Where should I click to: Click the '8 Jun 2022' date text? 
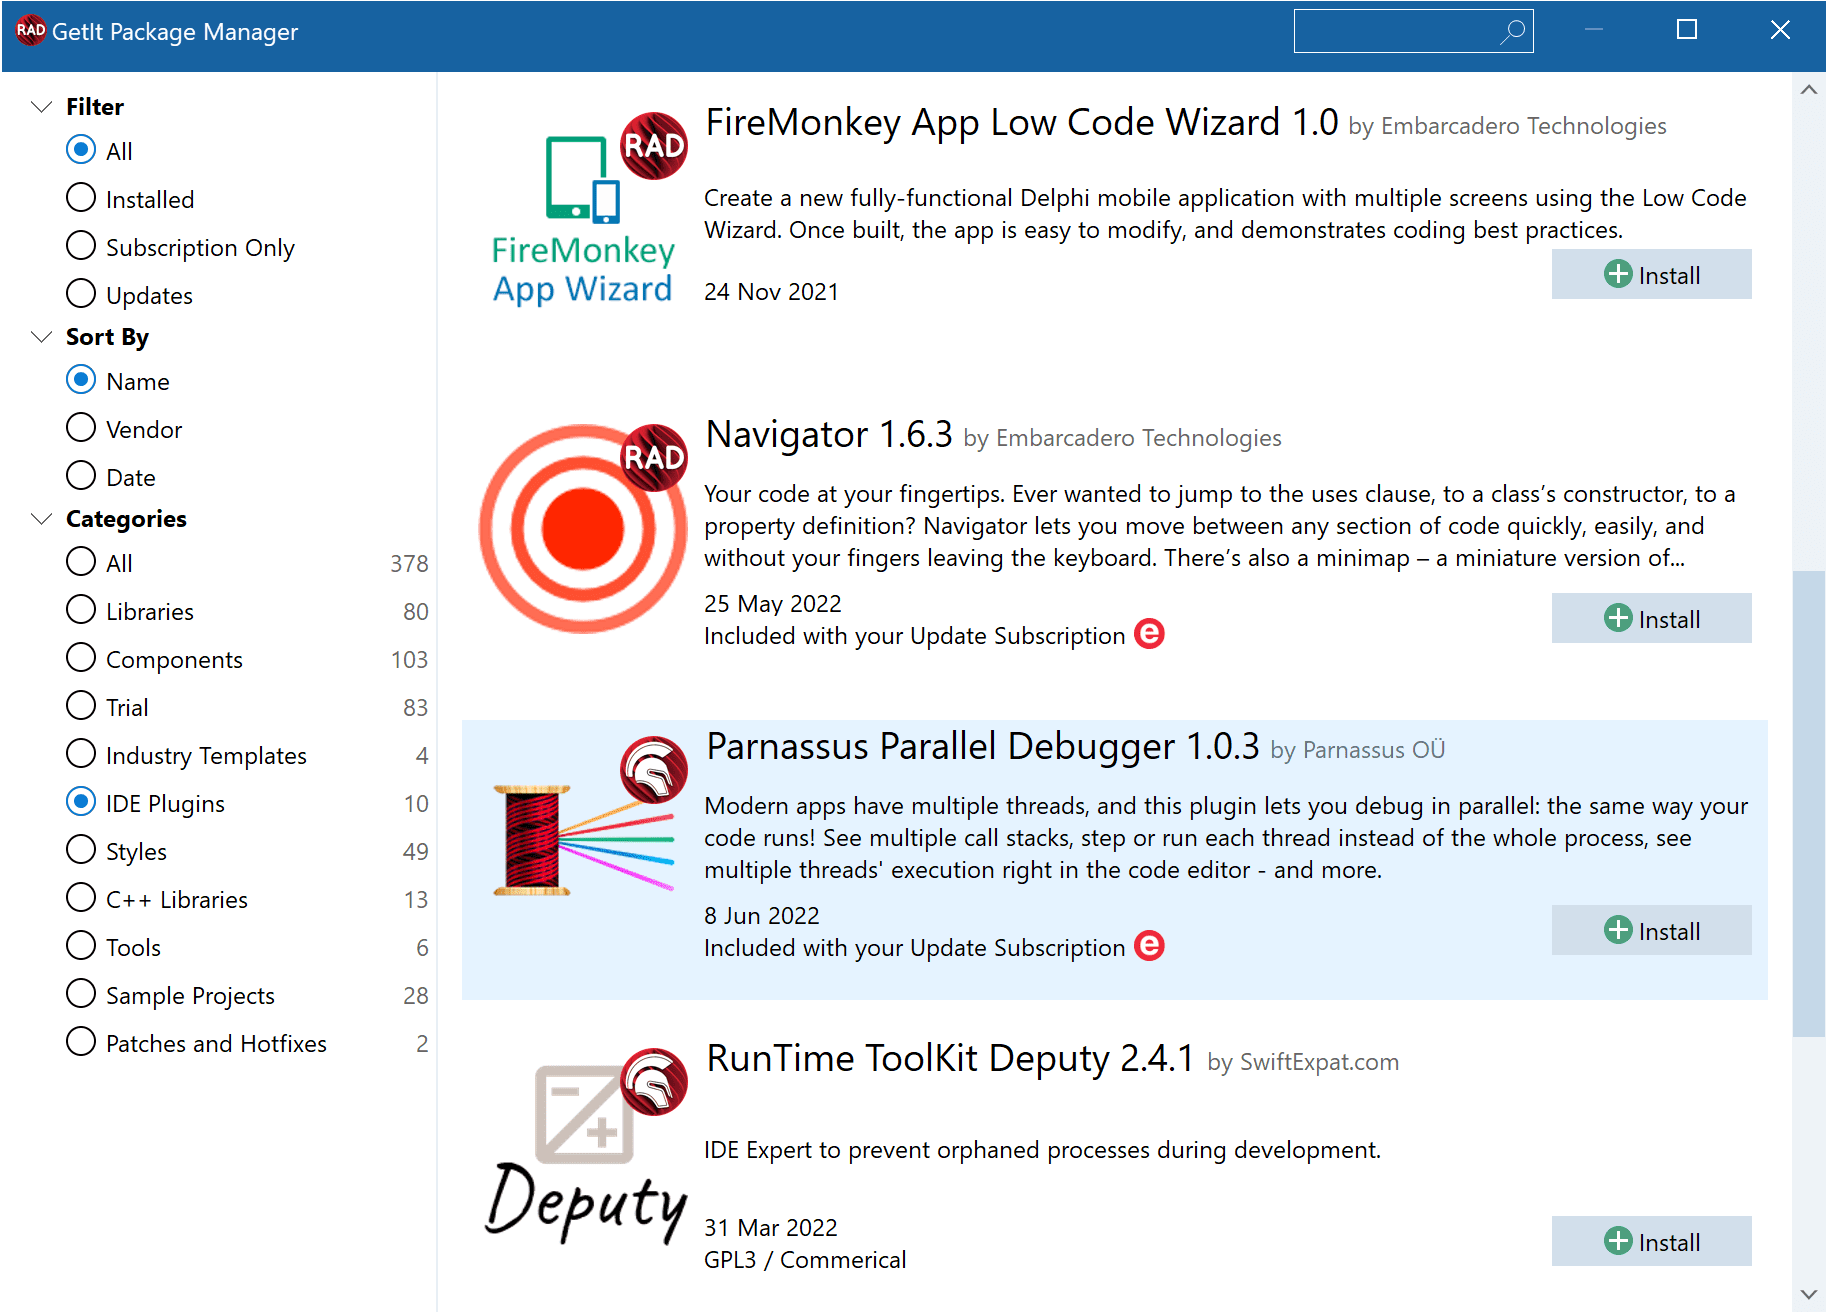click(762, 916)
